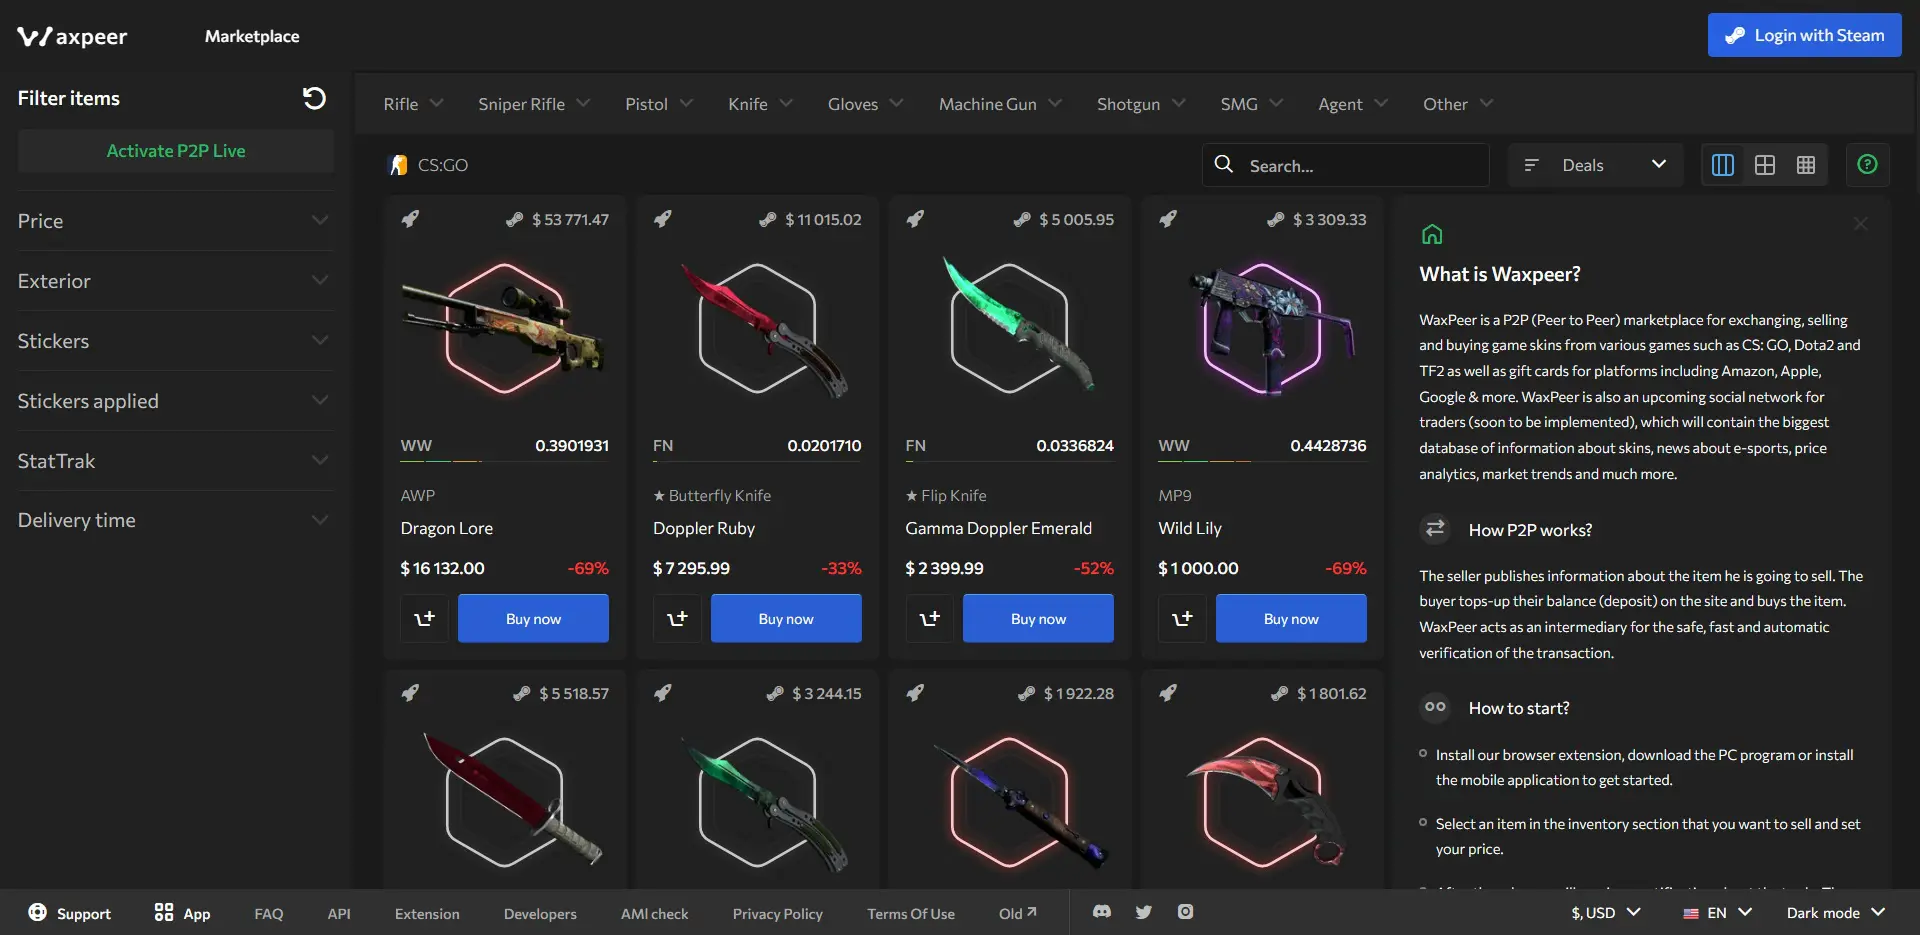Expand the Exterior filter
The width and height of the screenshot is (1920, 935).
[174, 281]
